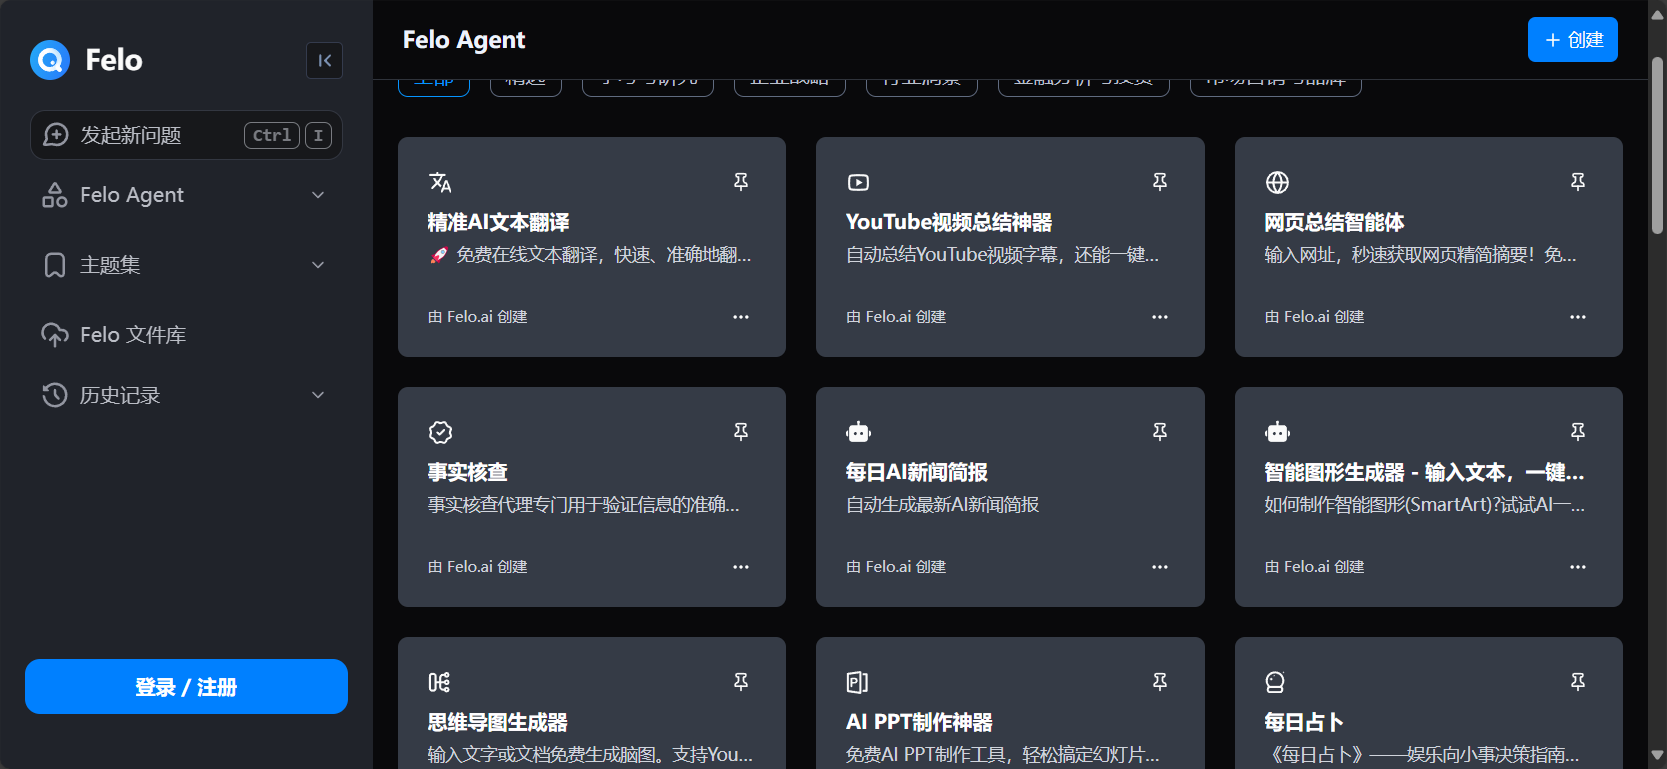Click the head icon on 每日占卜 card
This screenshot has width=1667, height=769.
(1275, 682)
